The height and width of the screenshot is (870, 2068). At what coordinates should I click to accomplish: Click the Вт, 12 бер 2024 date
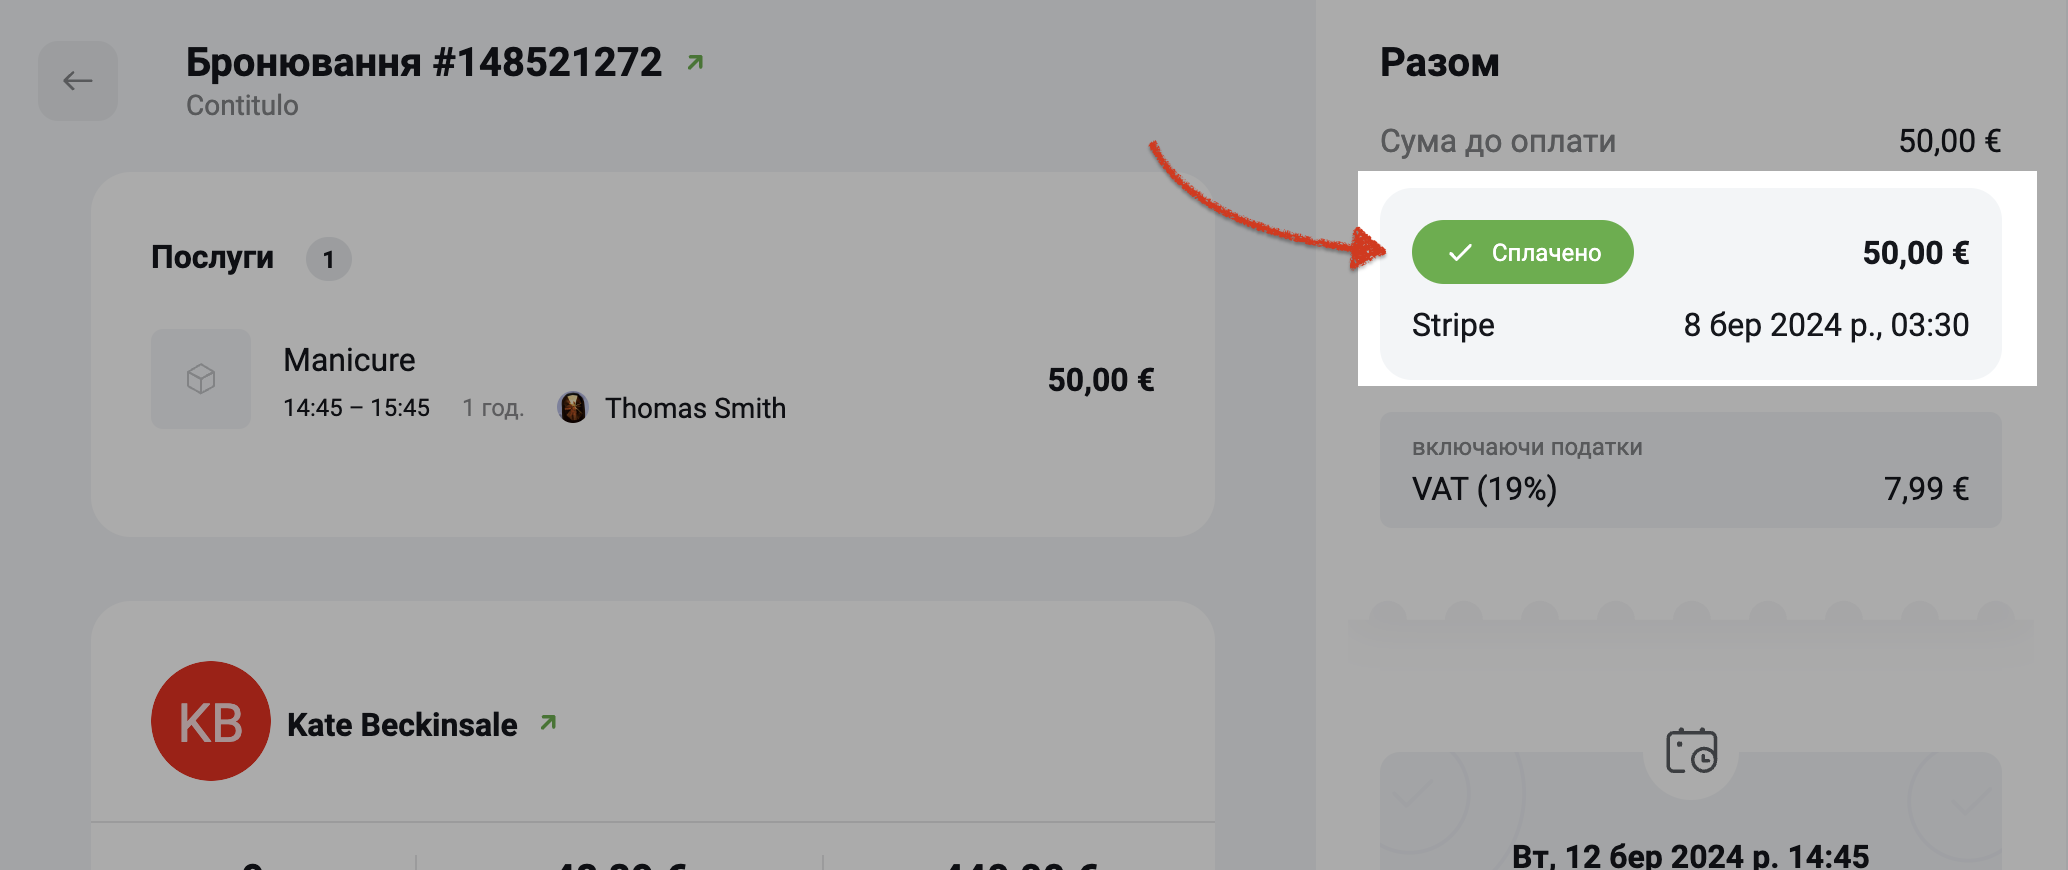[1690, 855]
